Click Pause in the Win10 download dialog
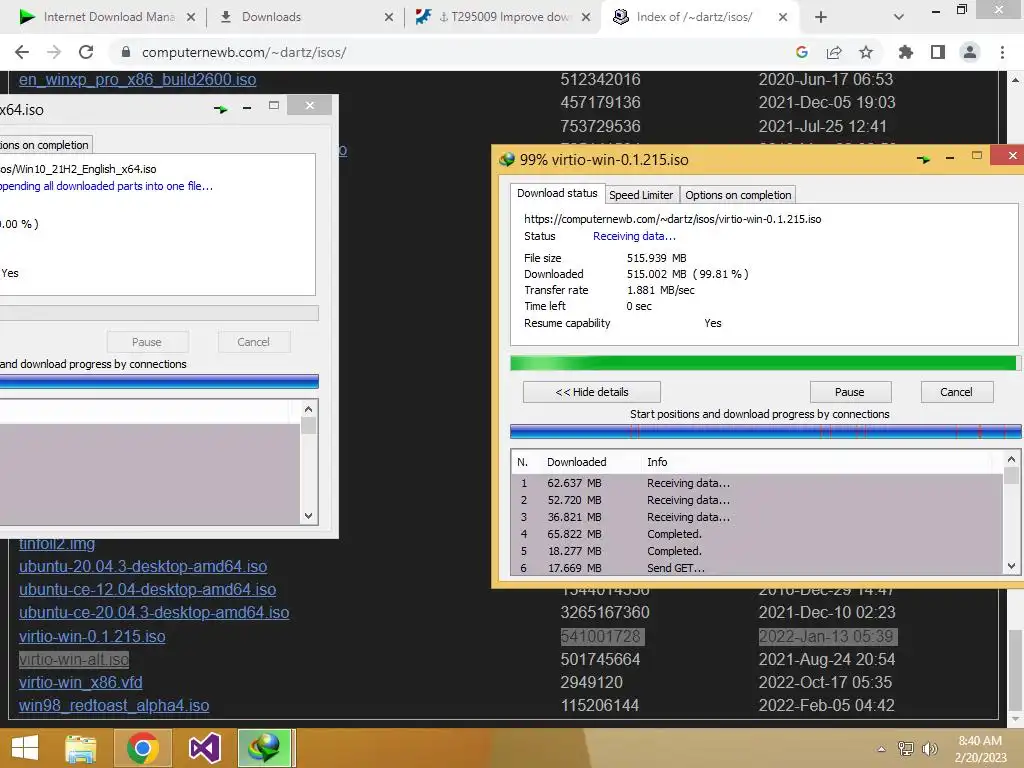The height and width of the screenshot is (768, 1024). tap(147, 342)
